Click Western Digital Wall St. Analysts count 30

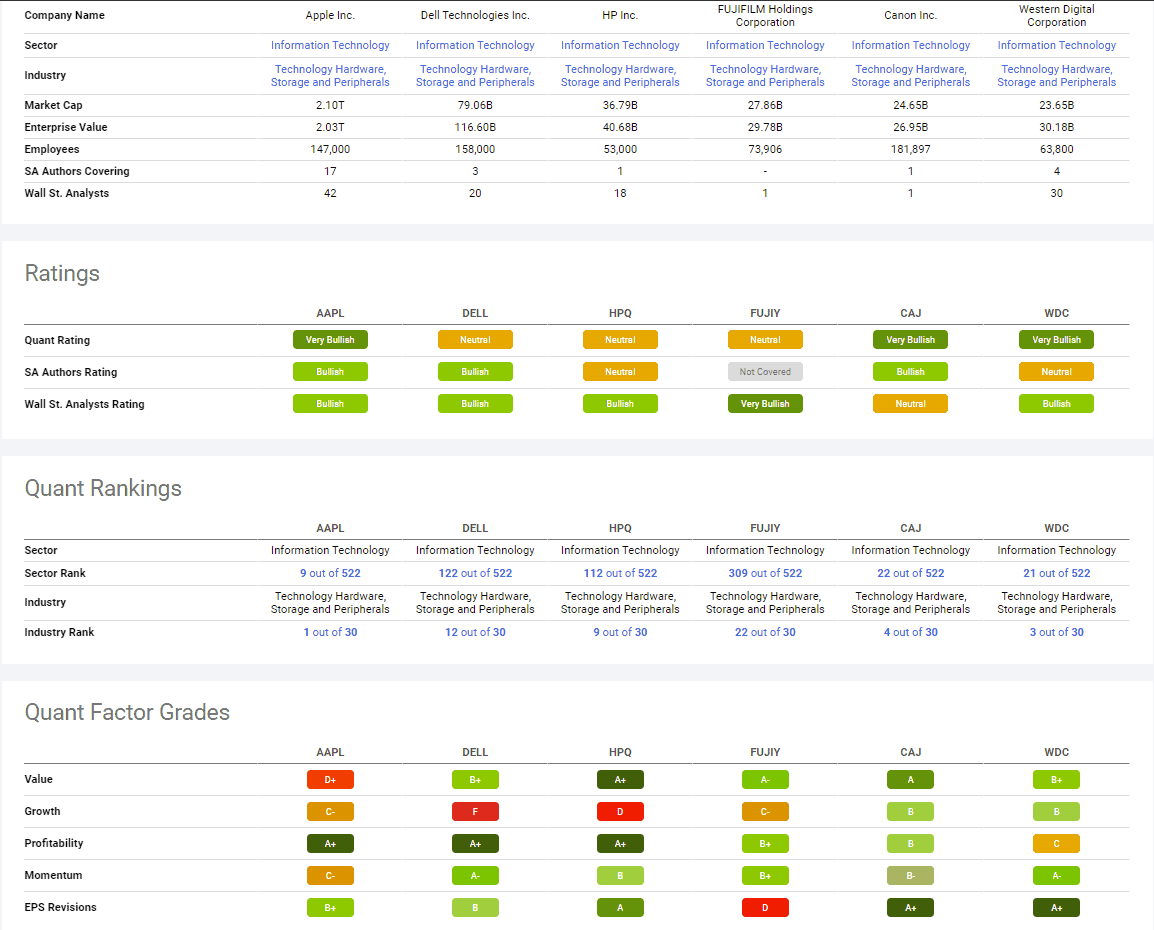point(1056,194)
